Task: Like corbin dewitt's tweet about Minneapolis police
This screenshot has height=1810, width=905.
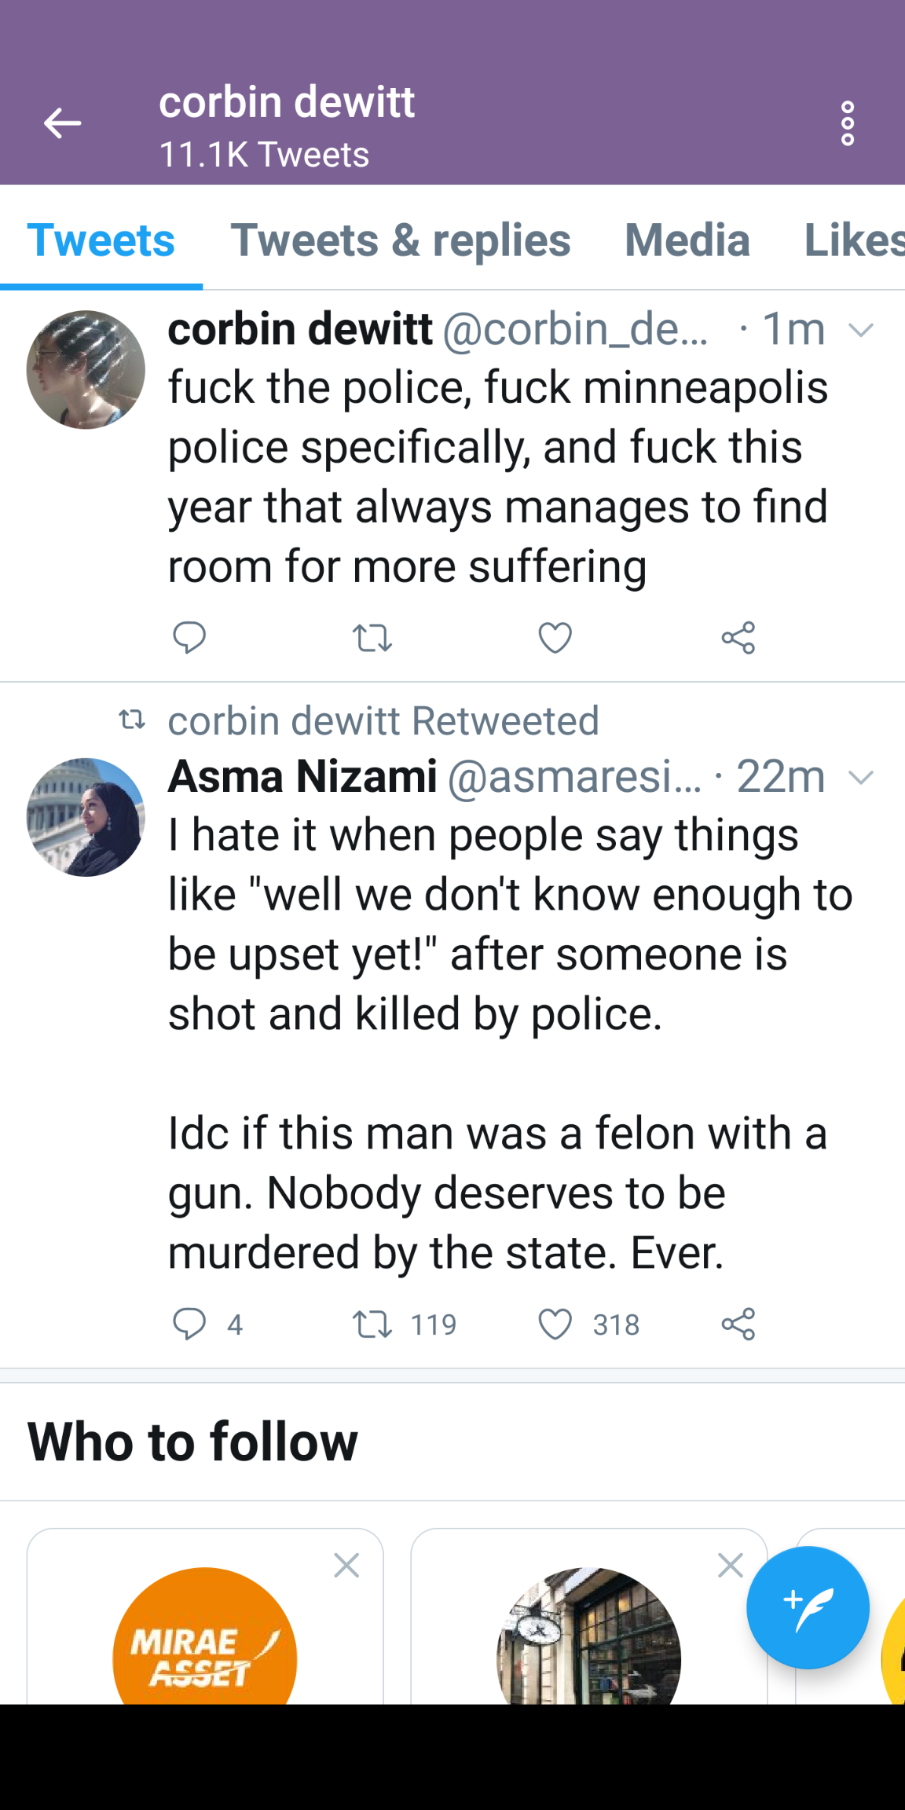Action: coord(555,637)
